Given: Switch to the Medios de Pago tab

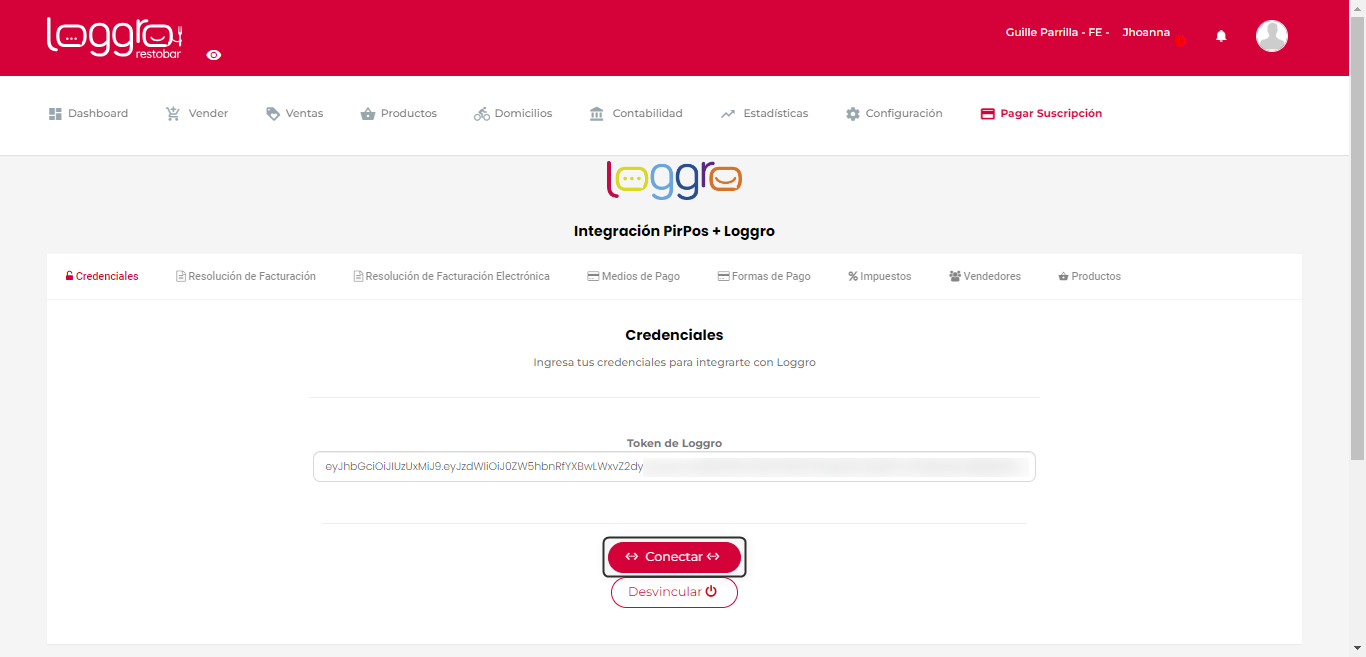Looking at the screenshot, I should [634, 276].
